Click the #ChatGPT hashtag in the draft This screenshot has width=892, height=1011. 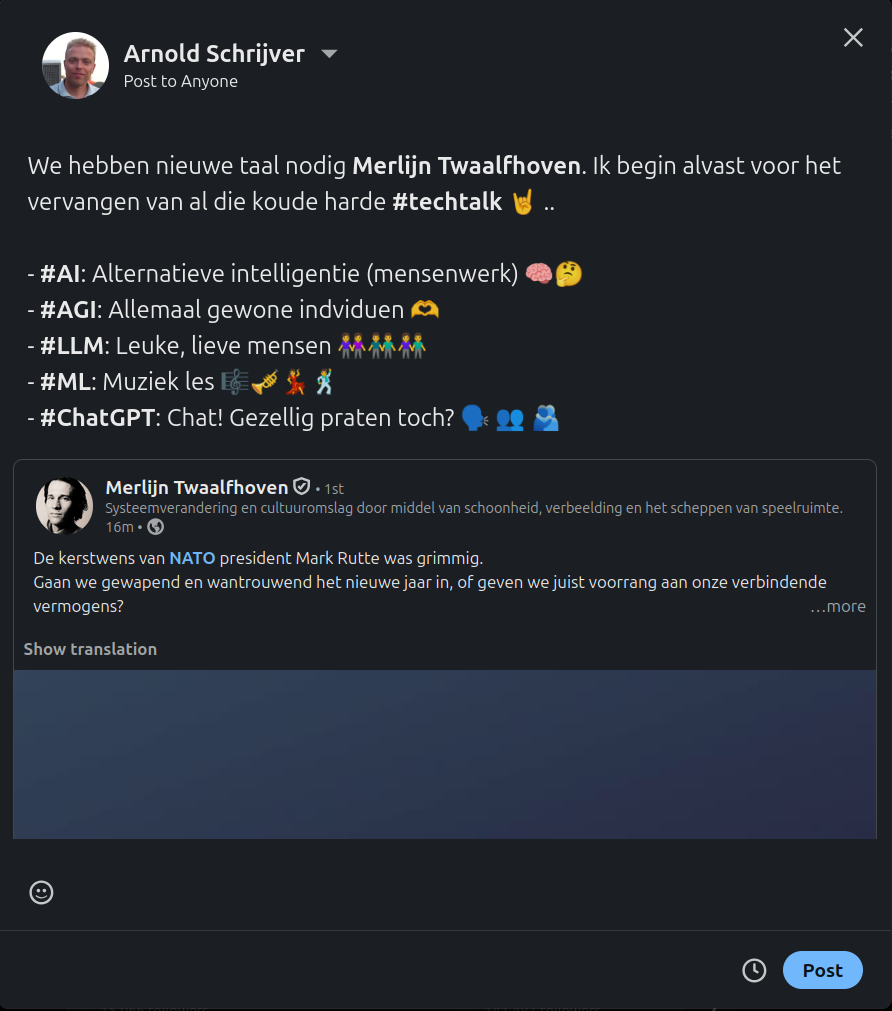point(98,418)
